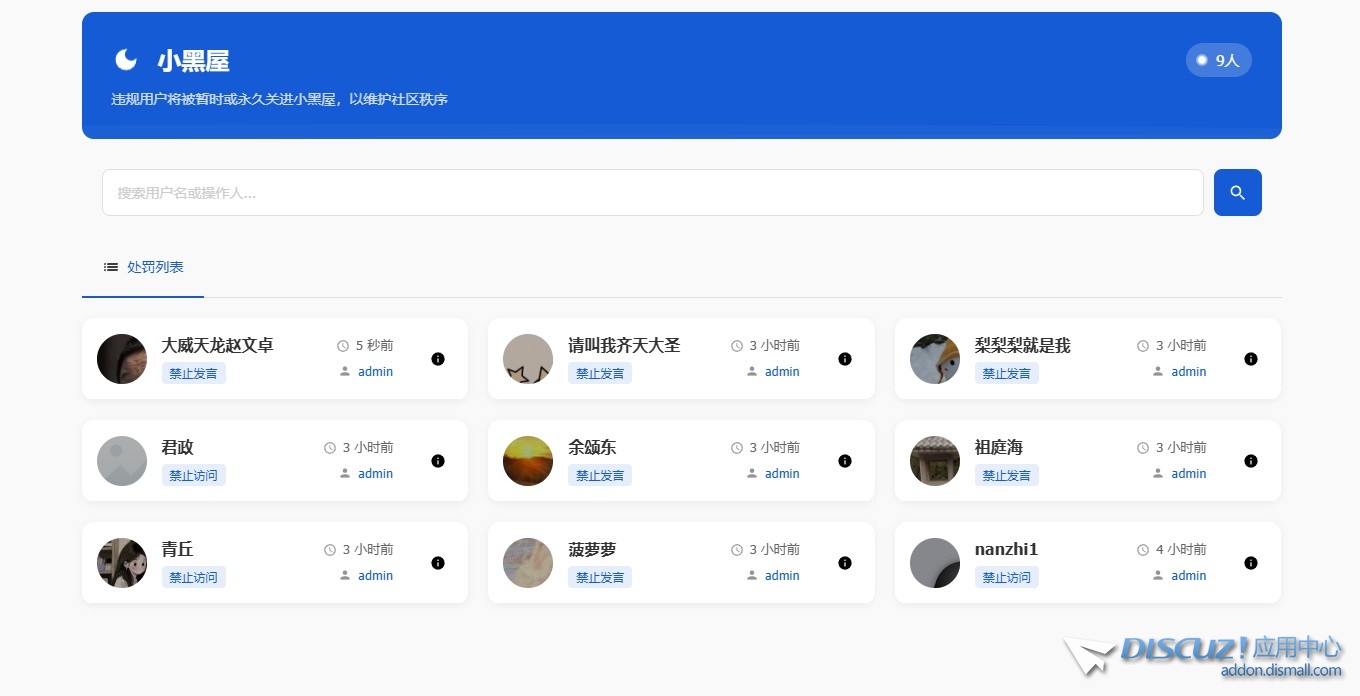This screenshot has height=696, width=1360.
Task: Click 禁止访问 tag on 君政 card
Action: click(x=193, y=475)
